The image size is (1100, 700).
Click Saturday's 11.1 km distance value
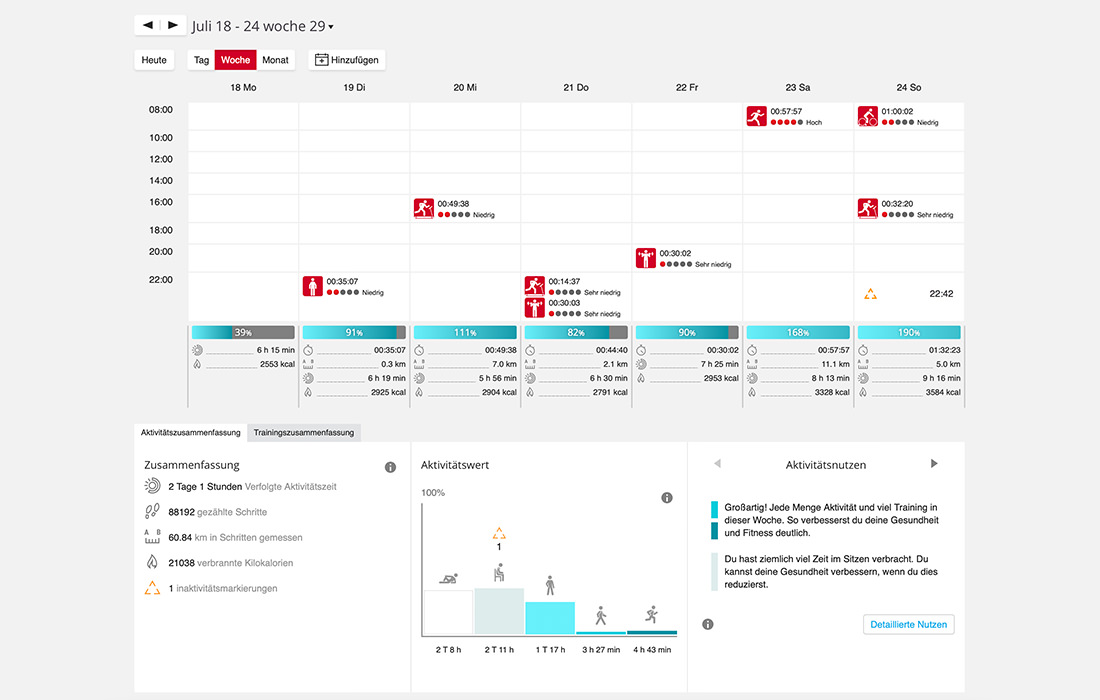(x=835, y=365)
